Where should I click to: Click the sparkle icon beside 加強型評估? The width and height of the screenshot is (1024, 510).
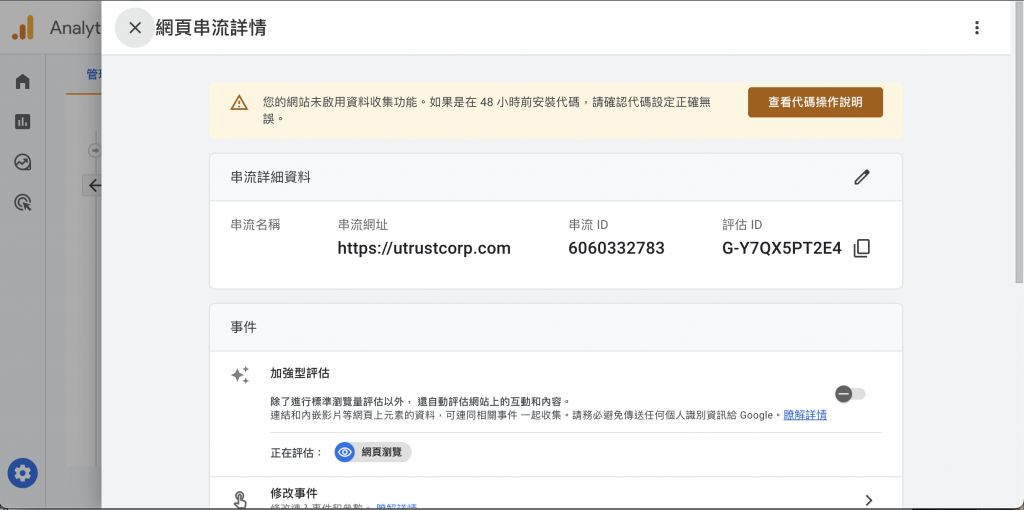point(240,375)
